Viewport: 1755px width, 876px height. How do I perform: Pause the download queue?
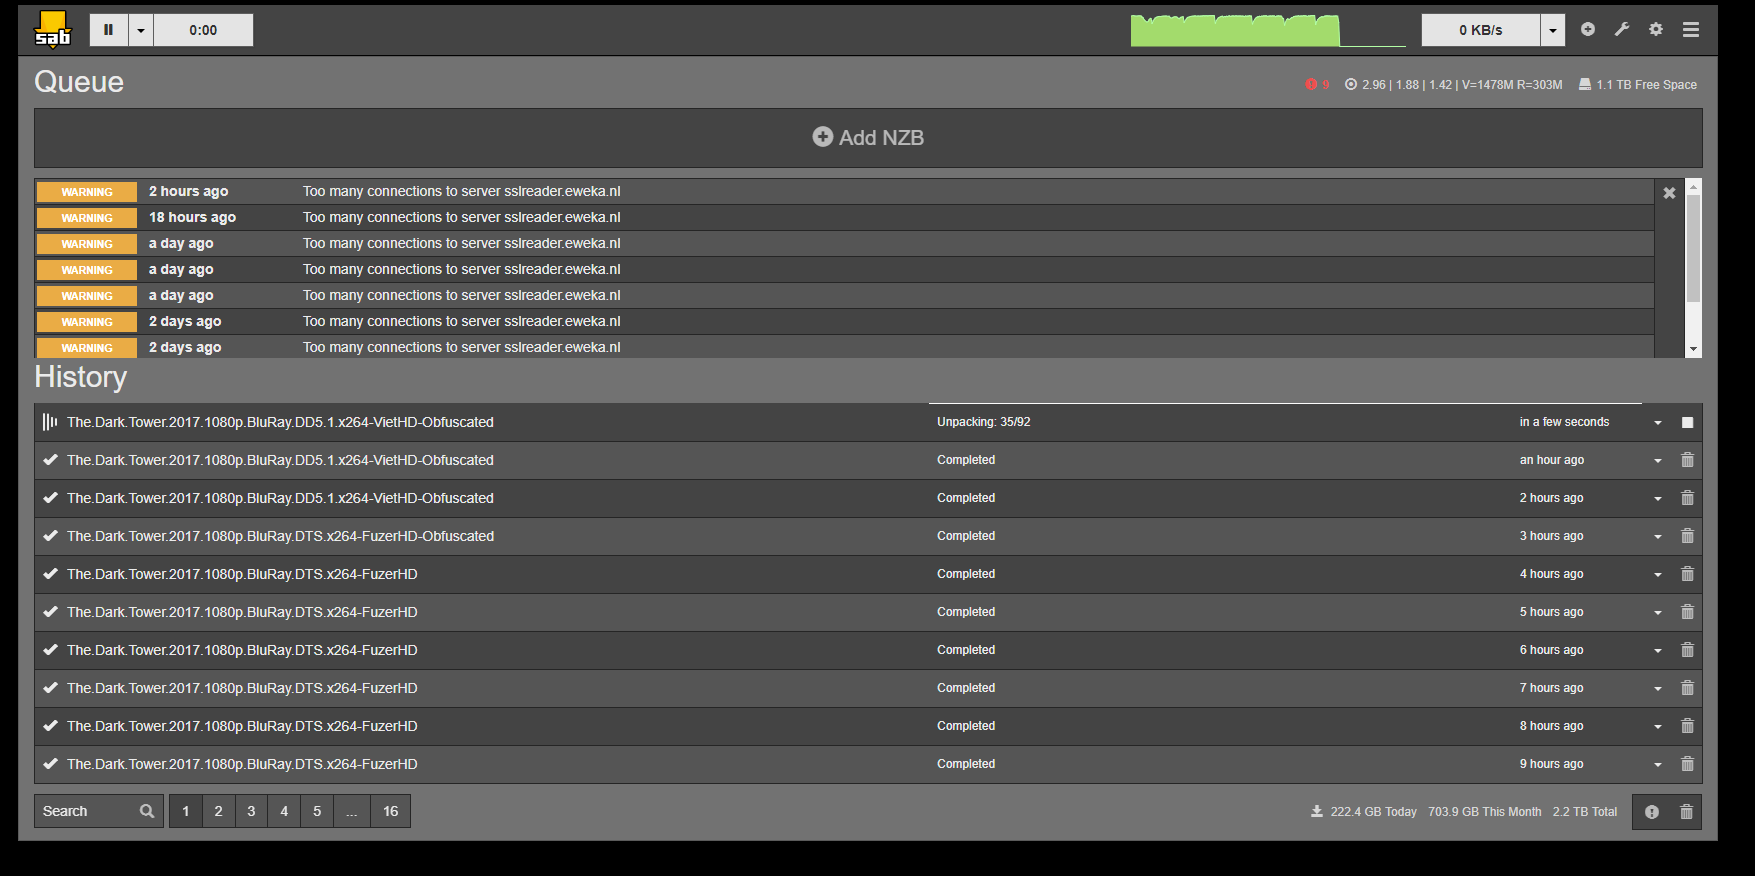(x=109, y=30)
